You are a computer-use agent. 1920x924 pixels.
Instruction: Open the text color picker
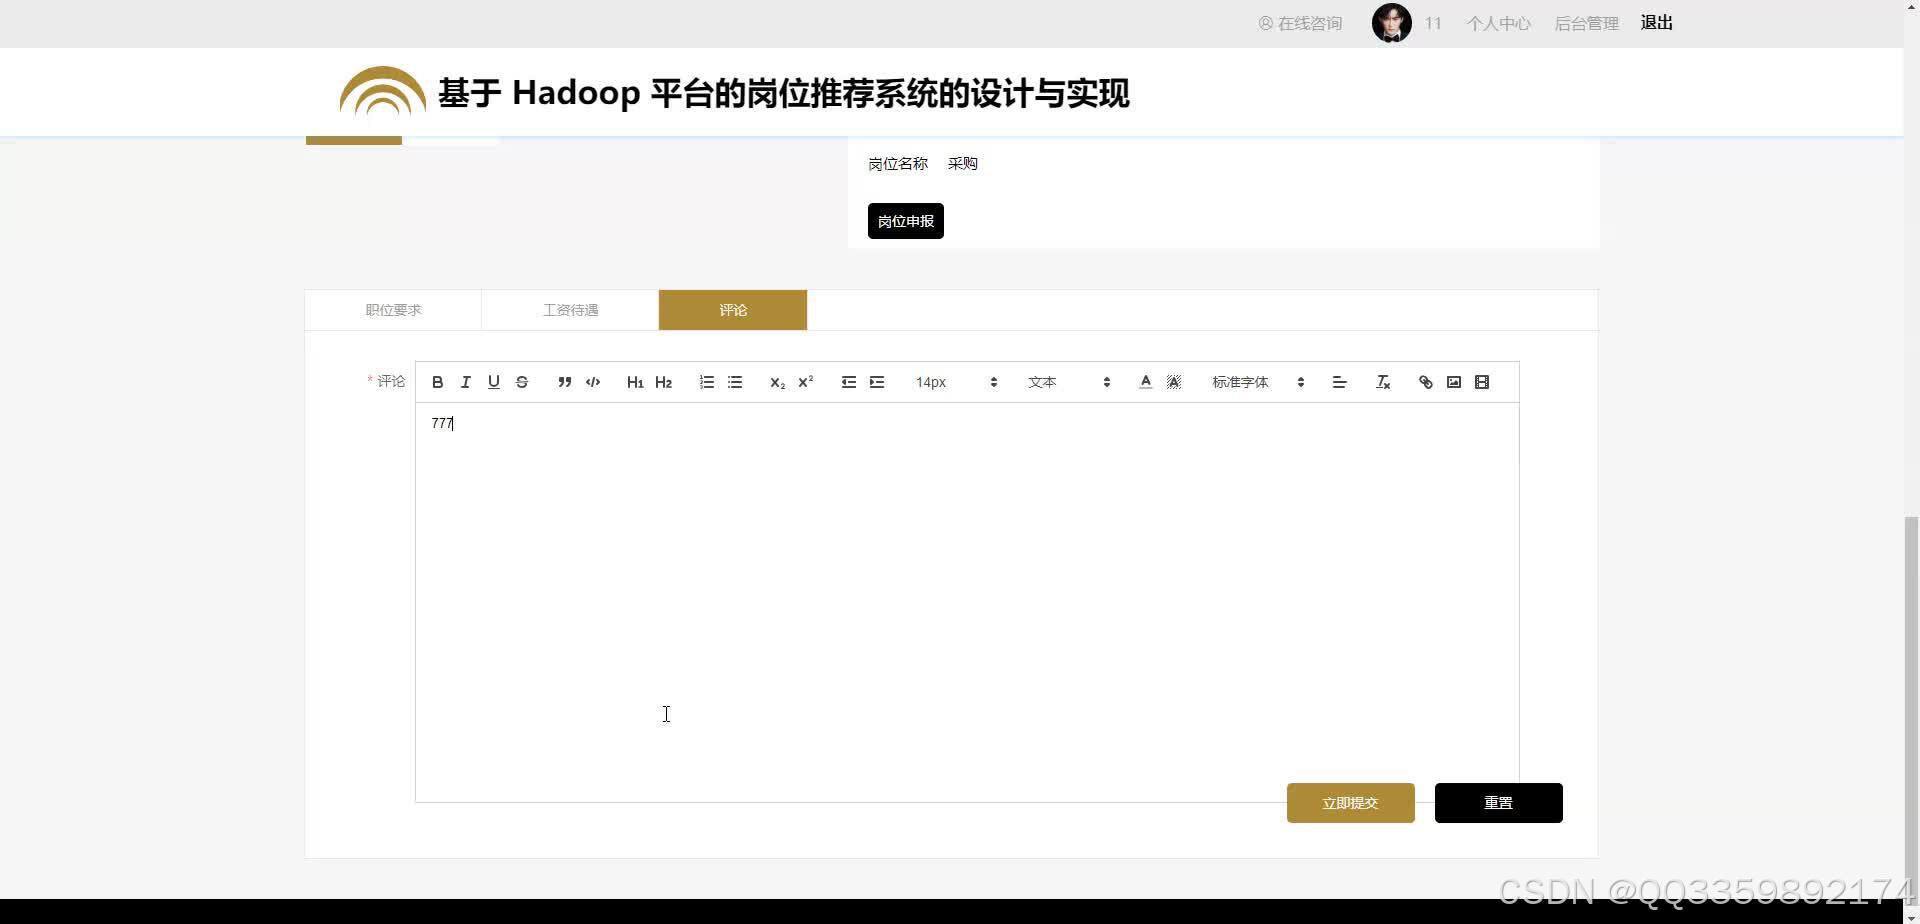[x=1146, y=382]
